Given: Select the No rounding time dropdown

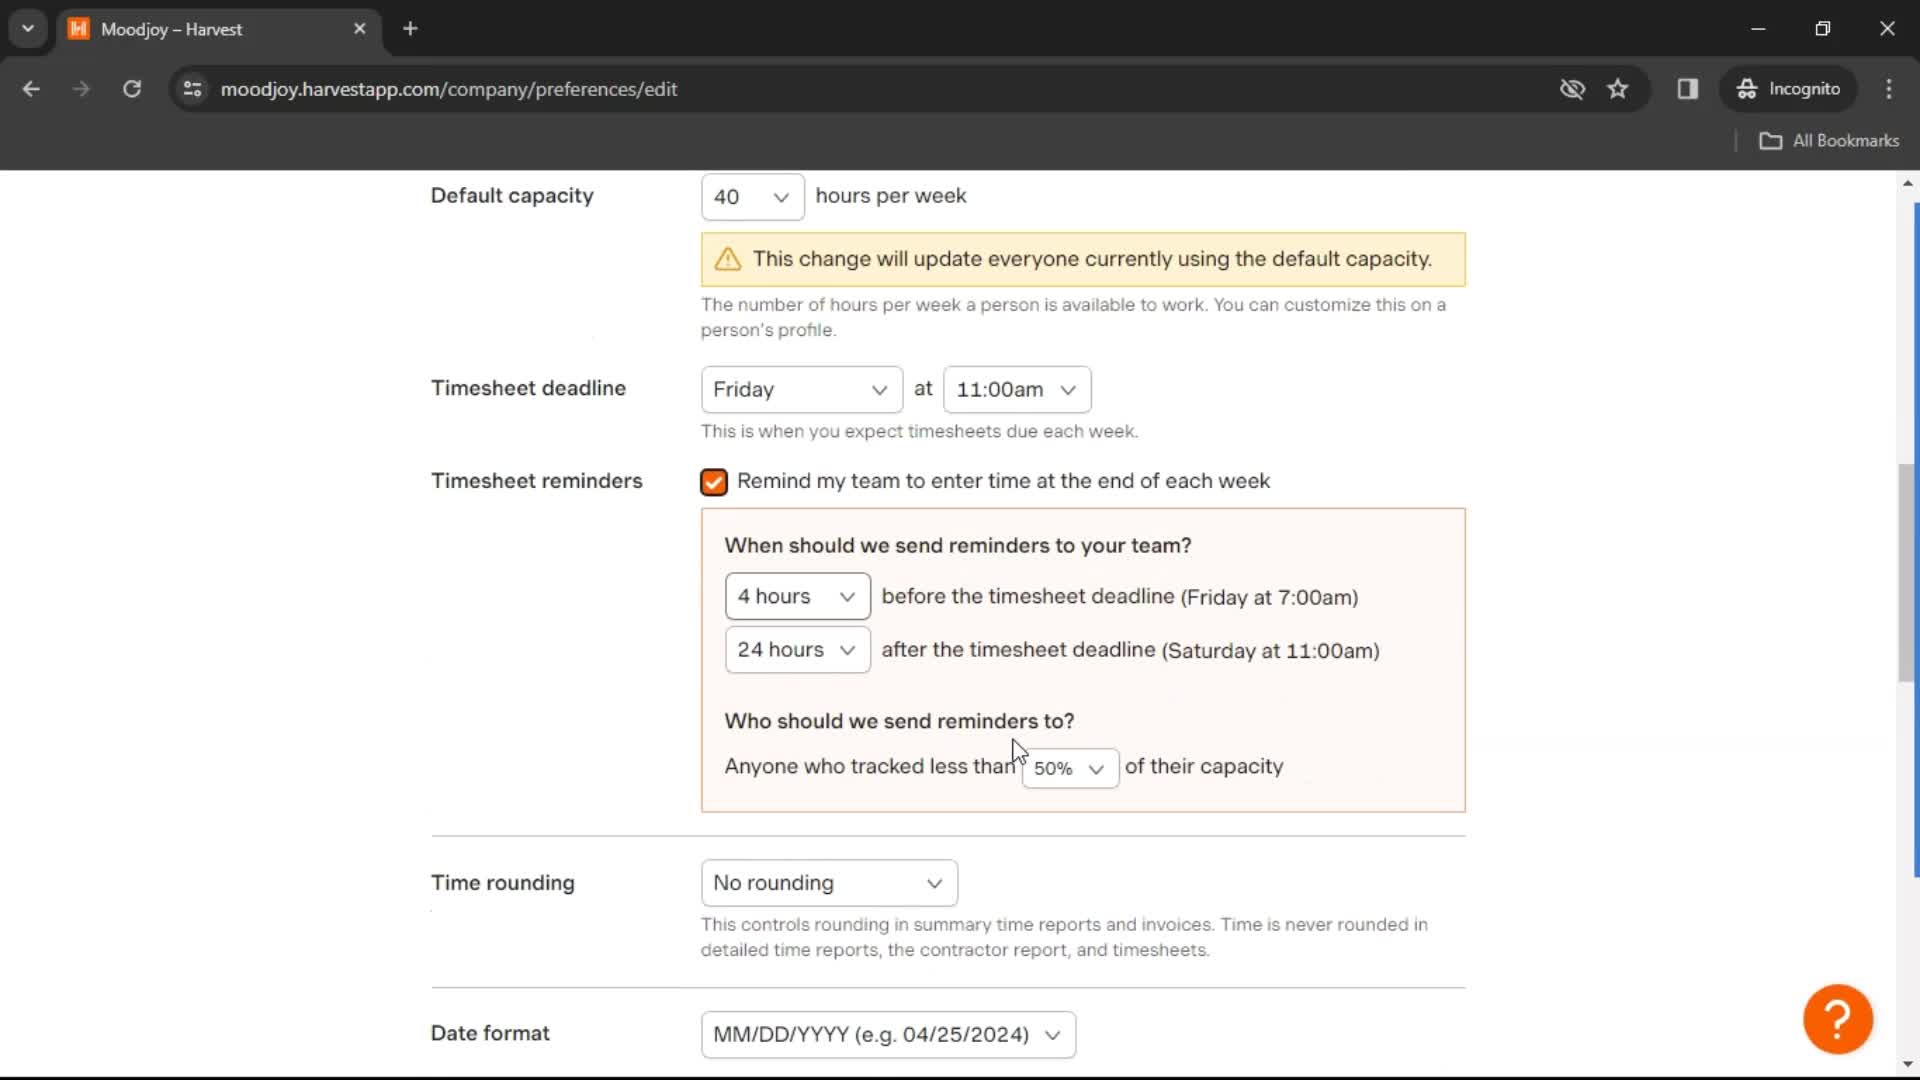Looking at the screenshot, I should pos(828,882).
